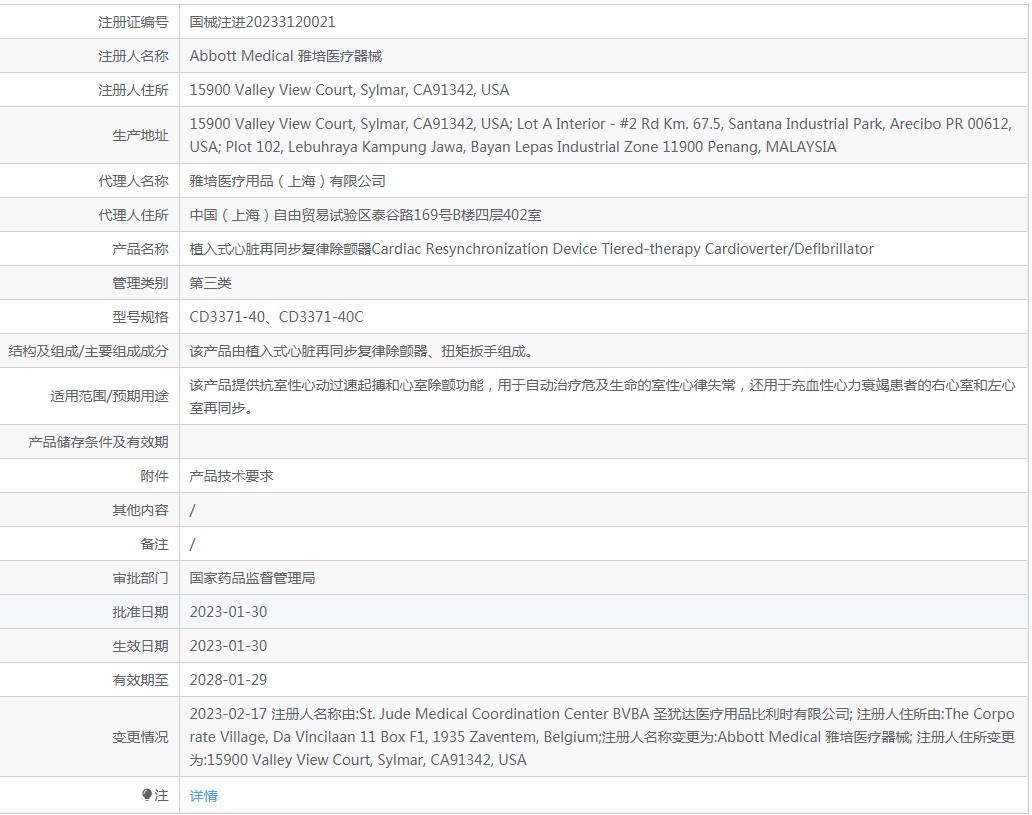This screenshot has width=1032, height=815.
Task: Select the 产品技术要求 attachment value
Action: tap(232, 476)
